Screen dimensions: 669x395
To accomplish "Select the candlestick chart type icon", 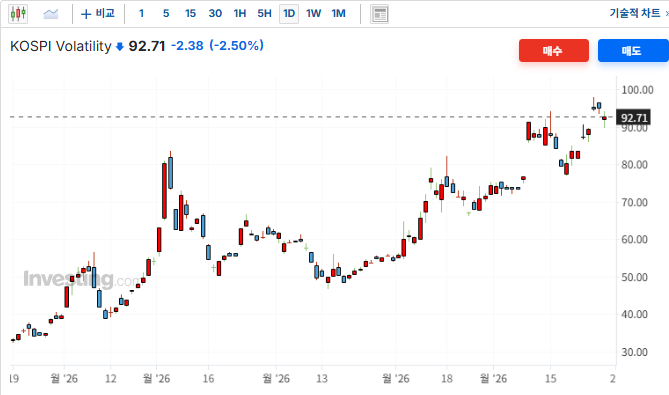I will coord(18,14).
